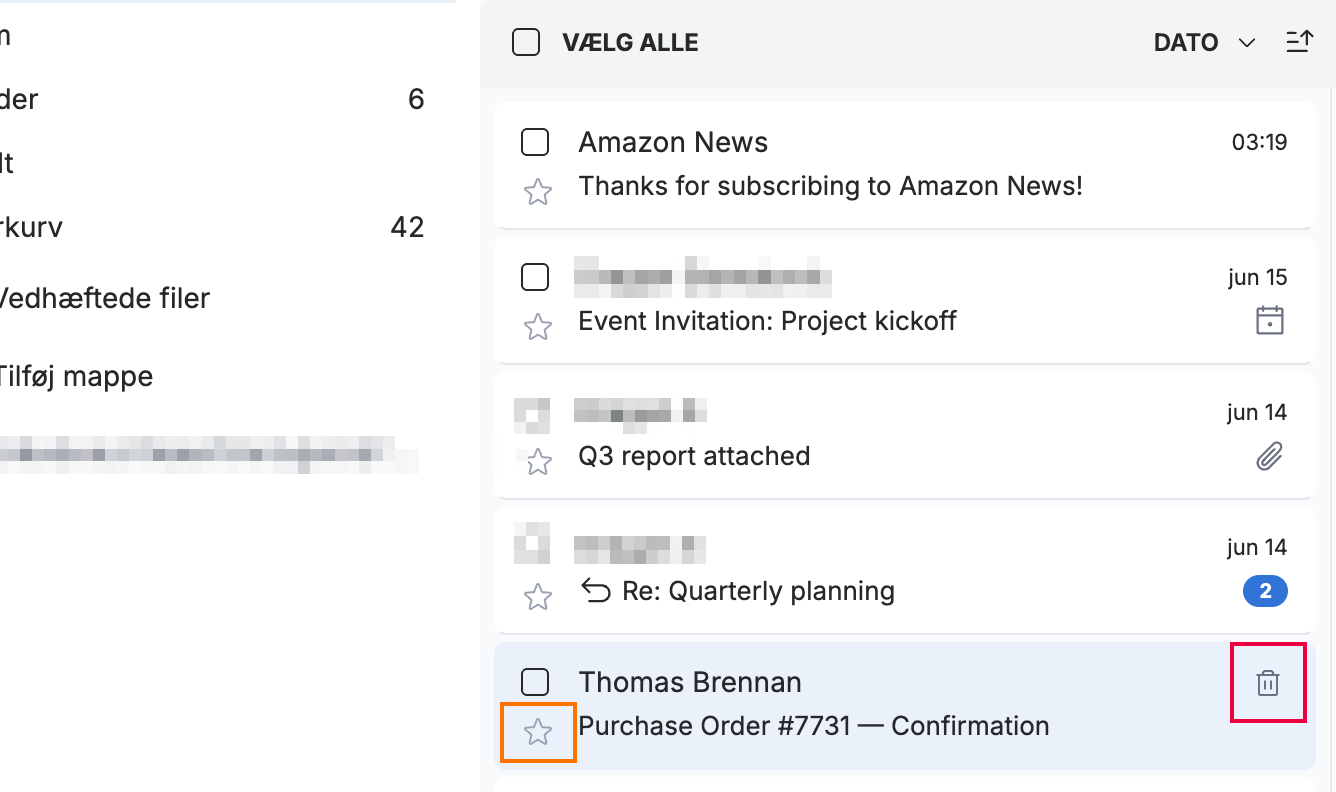Image resolution: width=1336 pixels, height=792 pixels.
Task: Star the Purchase Order #7731 email
Action: pyautogui.click(x=538, y=732)
